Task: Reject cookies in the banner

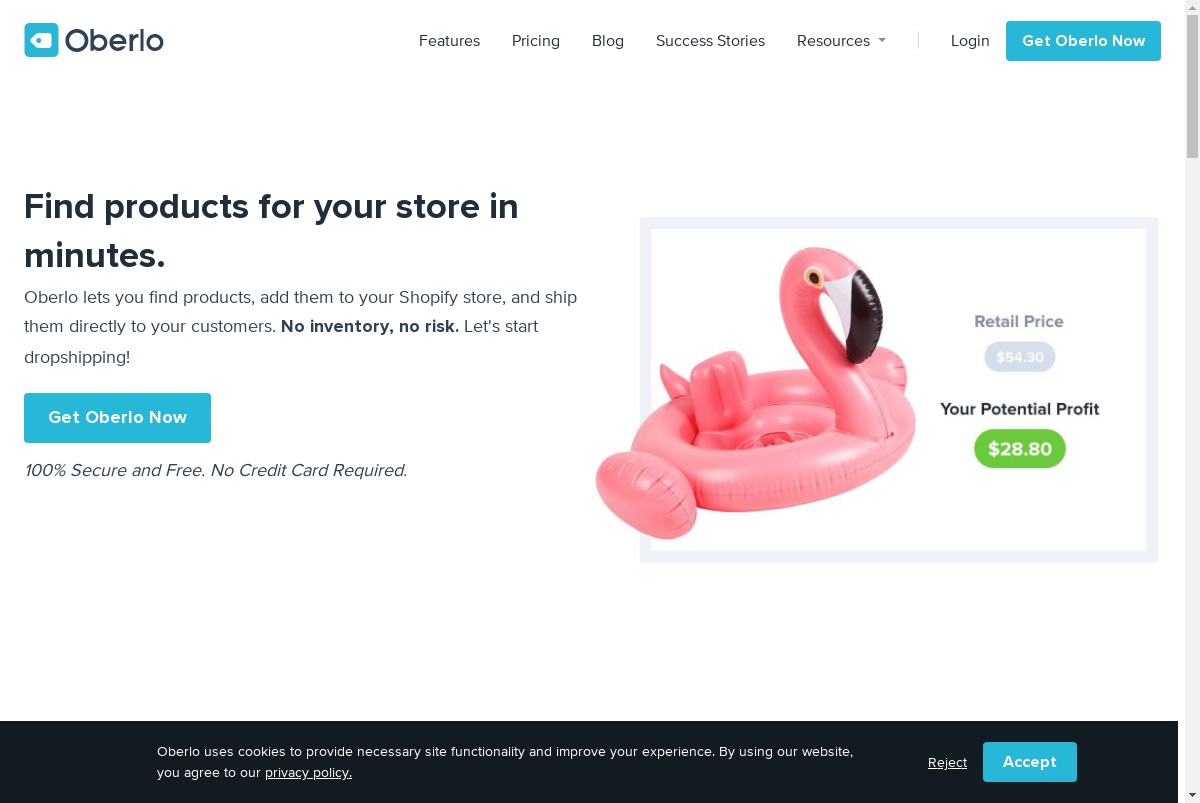Action: [x=947, y=763]
